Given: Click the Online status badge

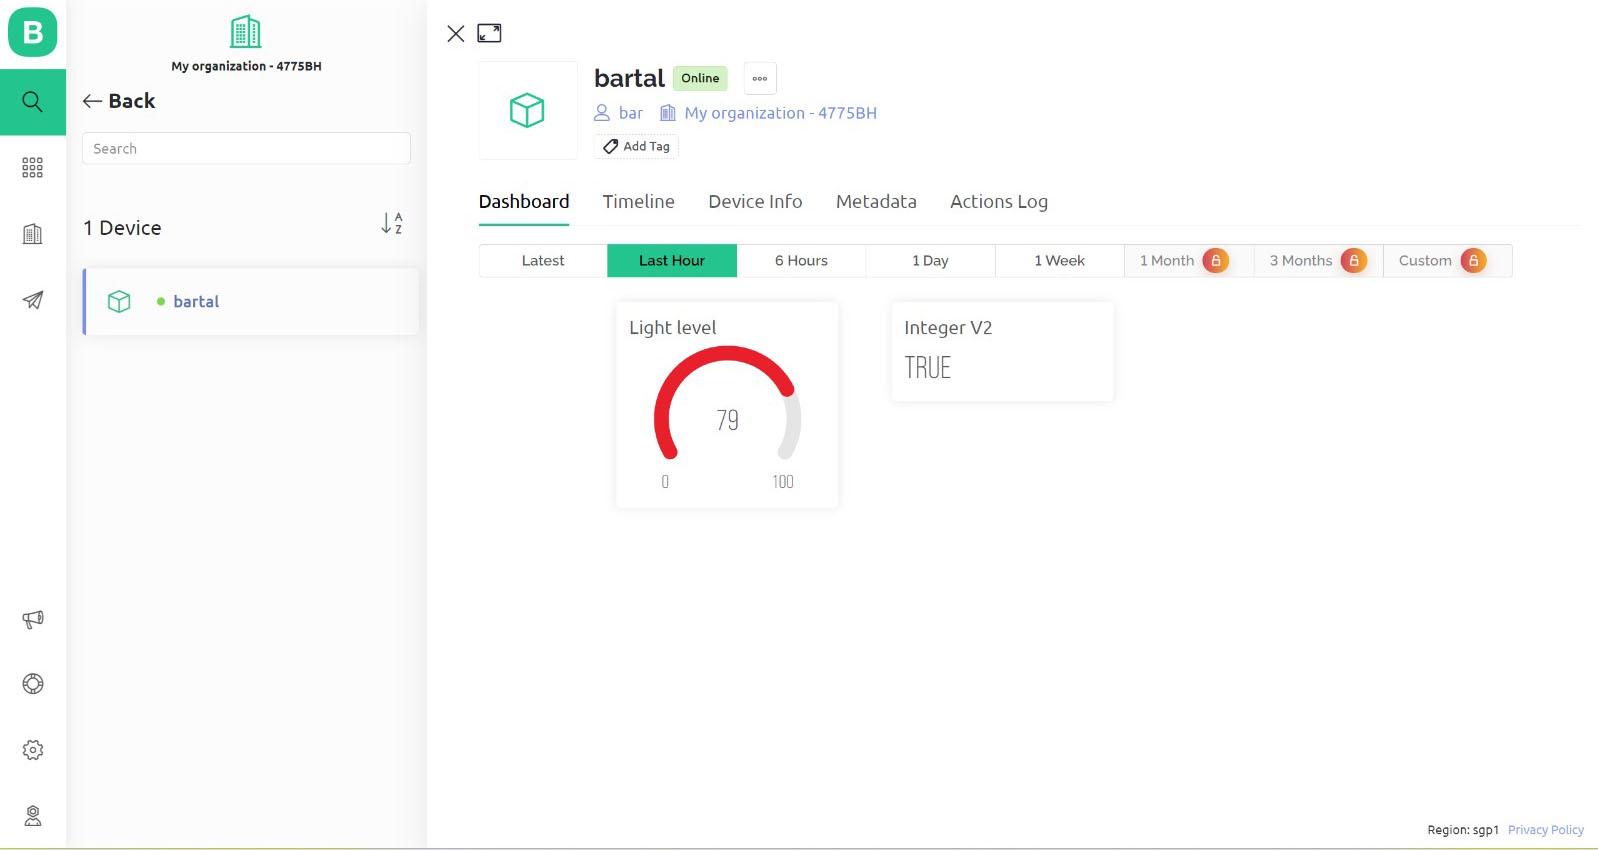Looking at the screenshot, I should 700,78.
